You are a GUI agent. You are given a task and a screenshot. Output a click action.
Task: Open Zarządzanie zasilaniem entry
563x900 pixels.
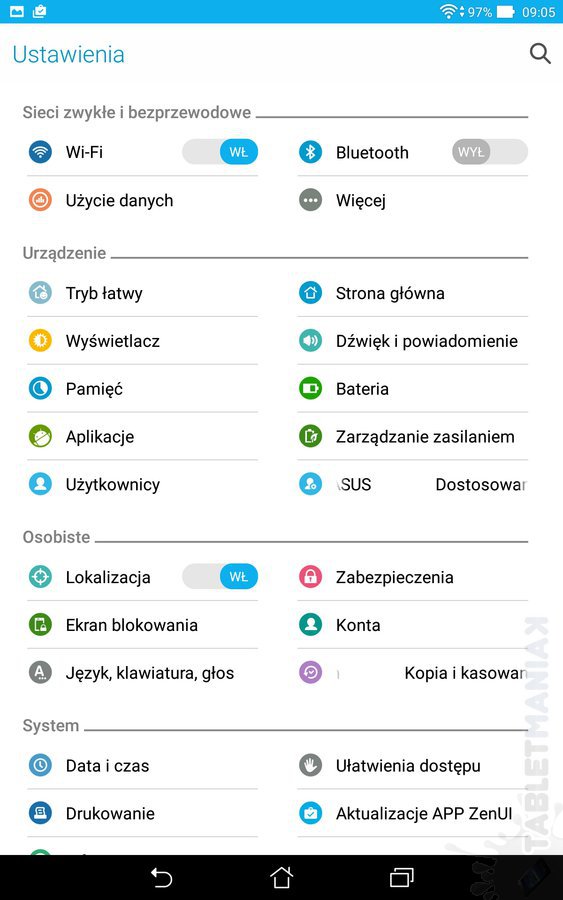point(412,436)
